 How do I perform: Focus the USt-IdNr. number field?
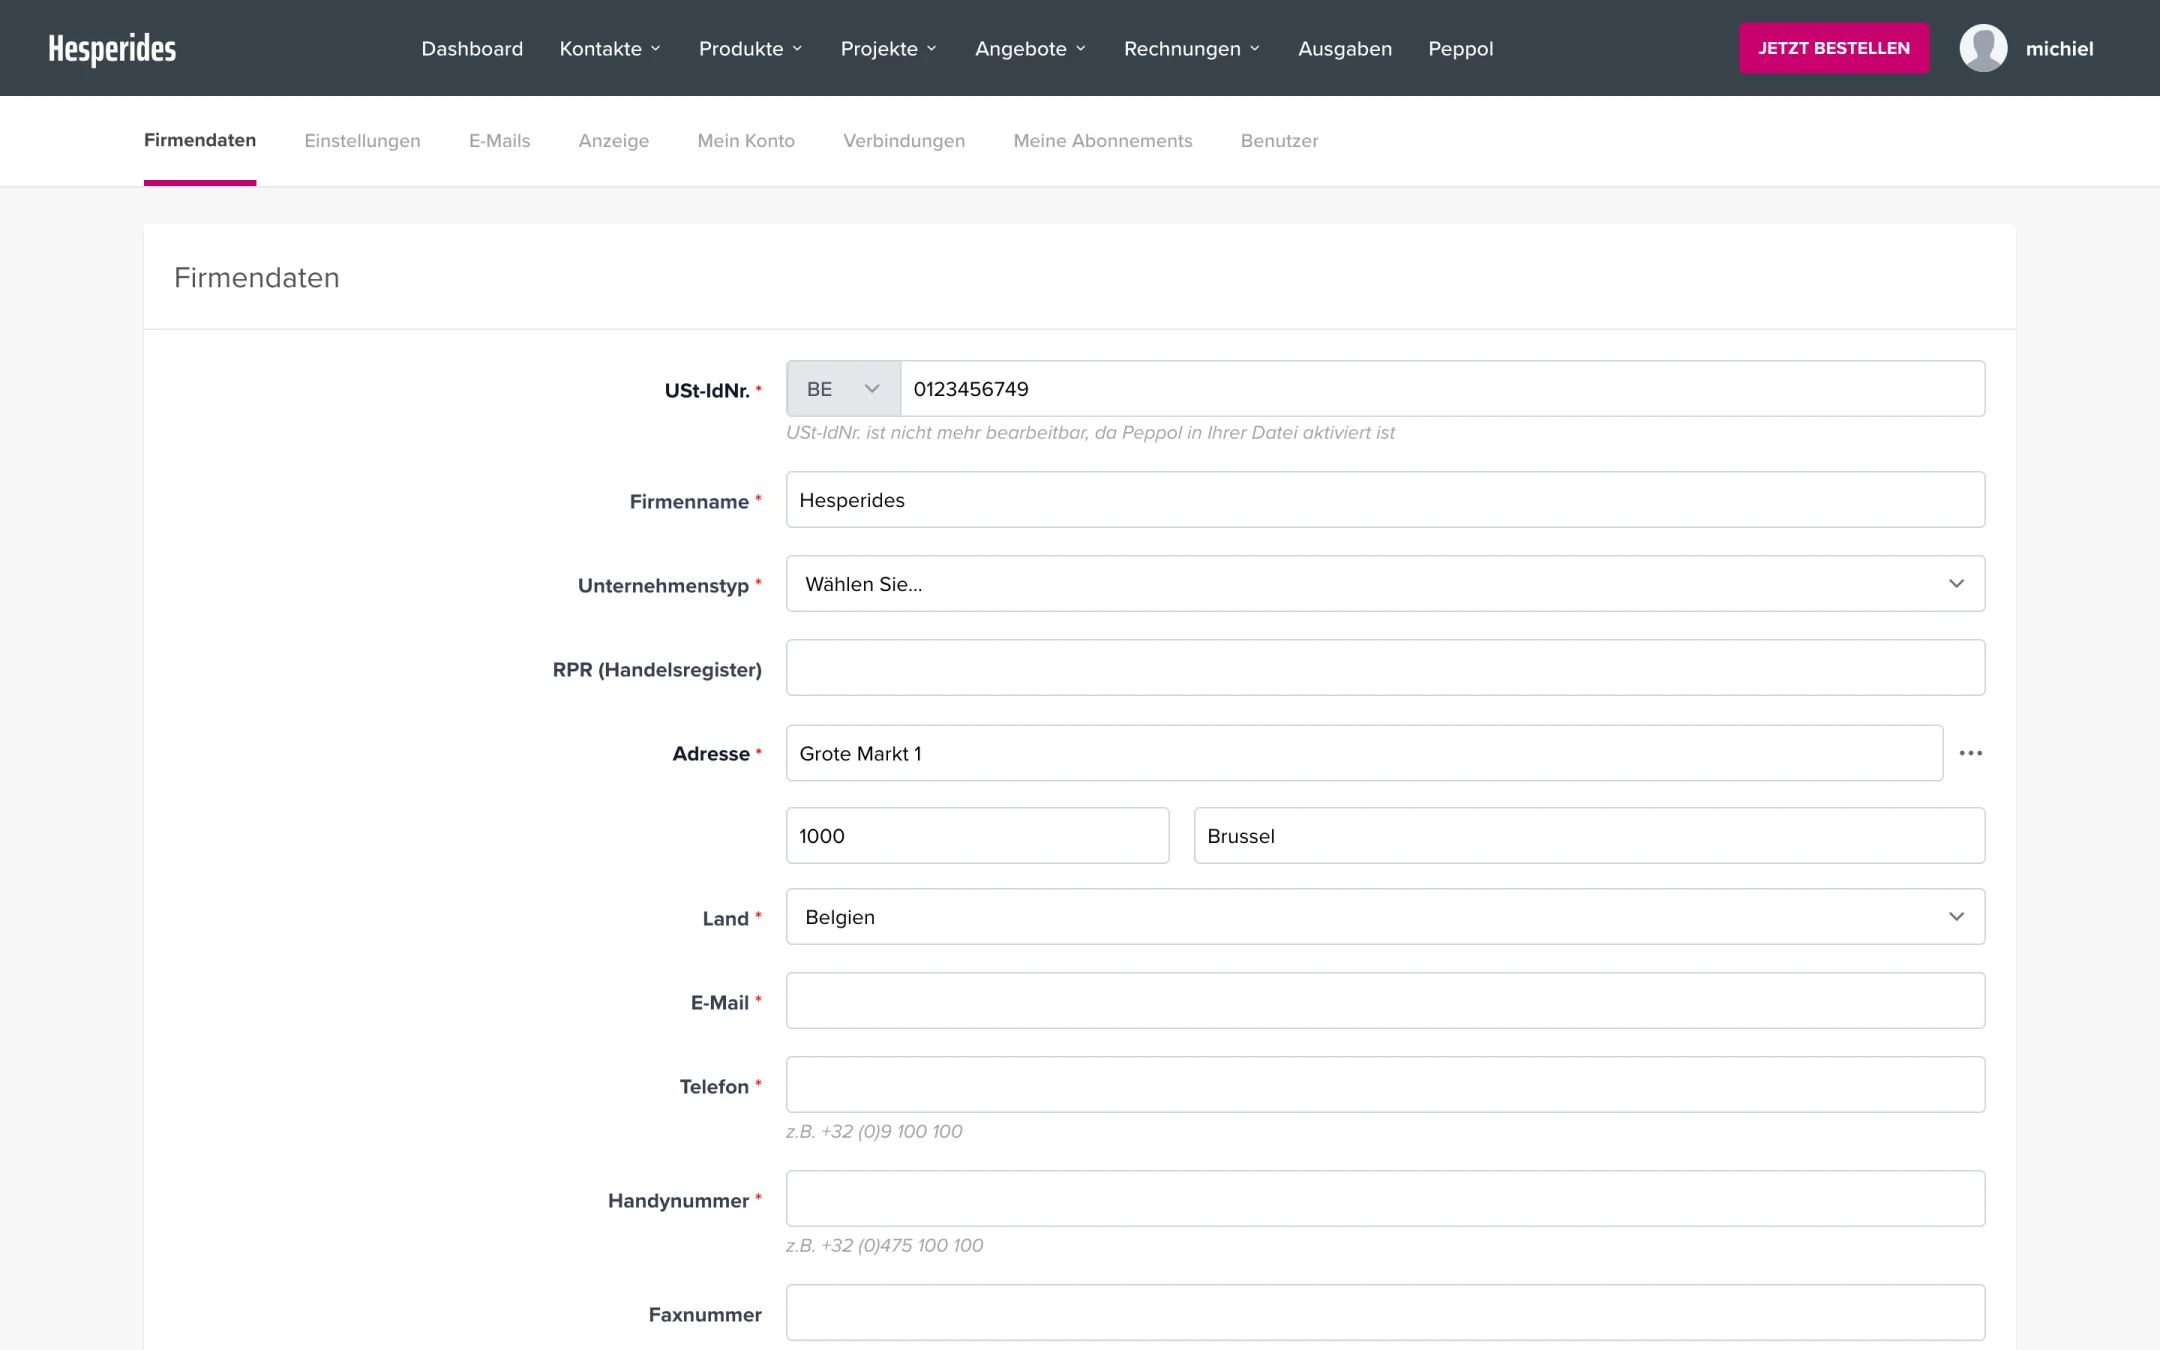tap(1442, 389)
